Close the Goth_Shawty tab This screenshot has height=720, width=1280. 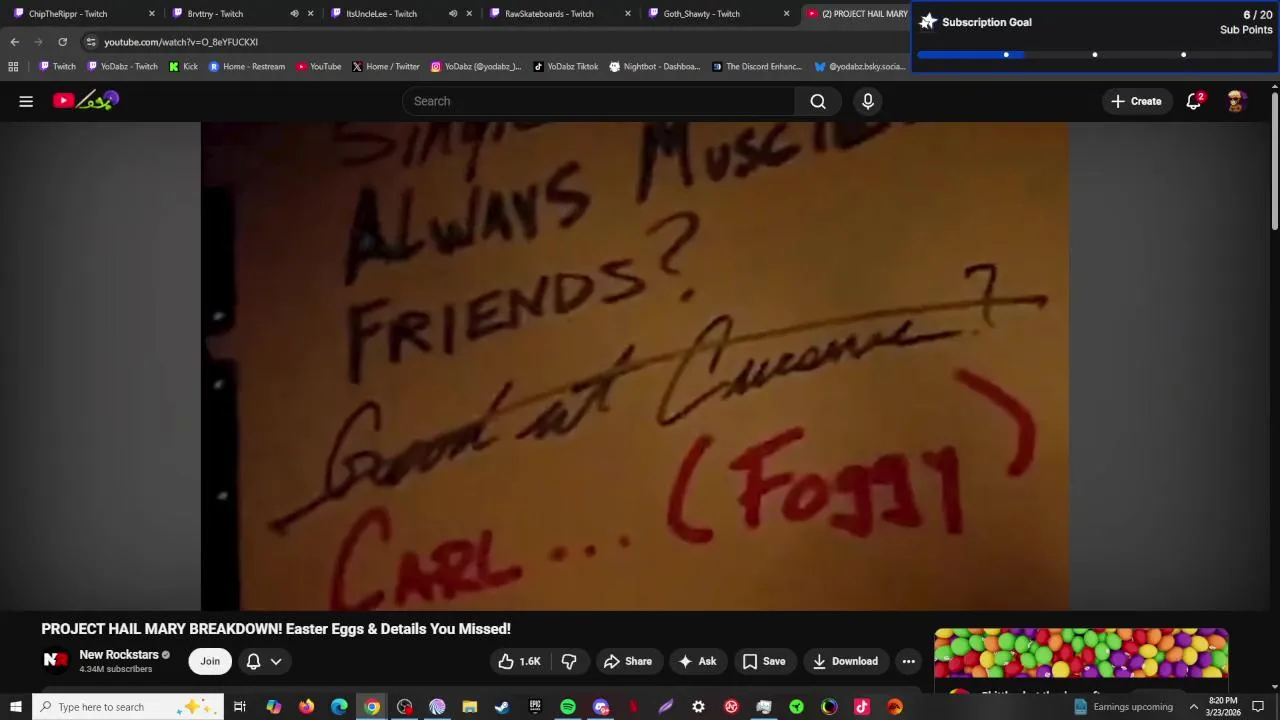click(786, 14)
